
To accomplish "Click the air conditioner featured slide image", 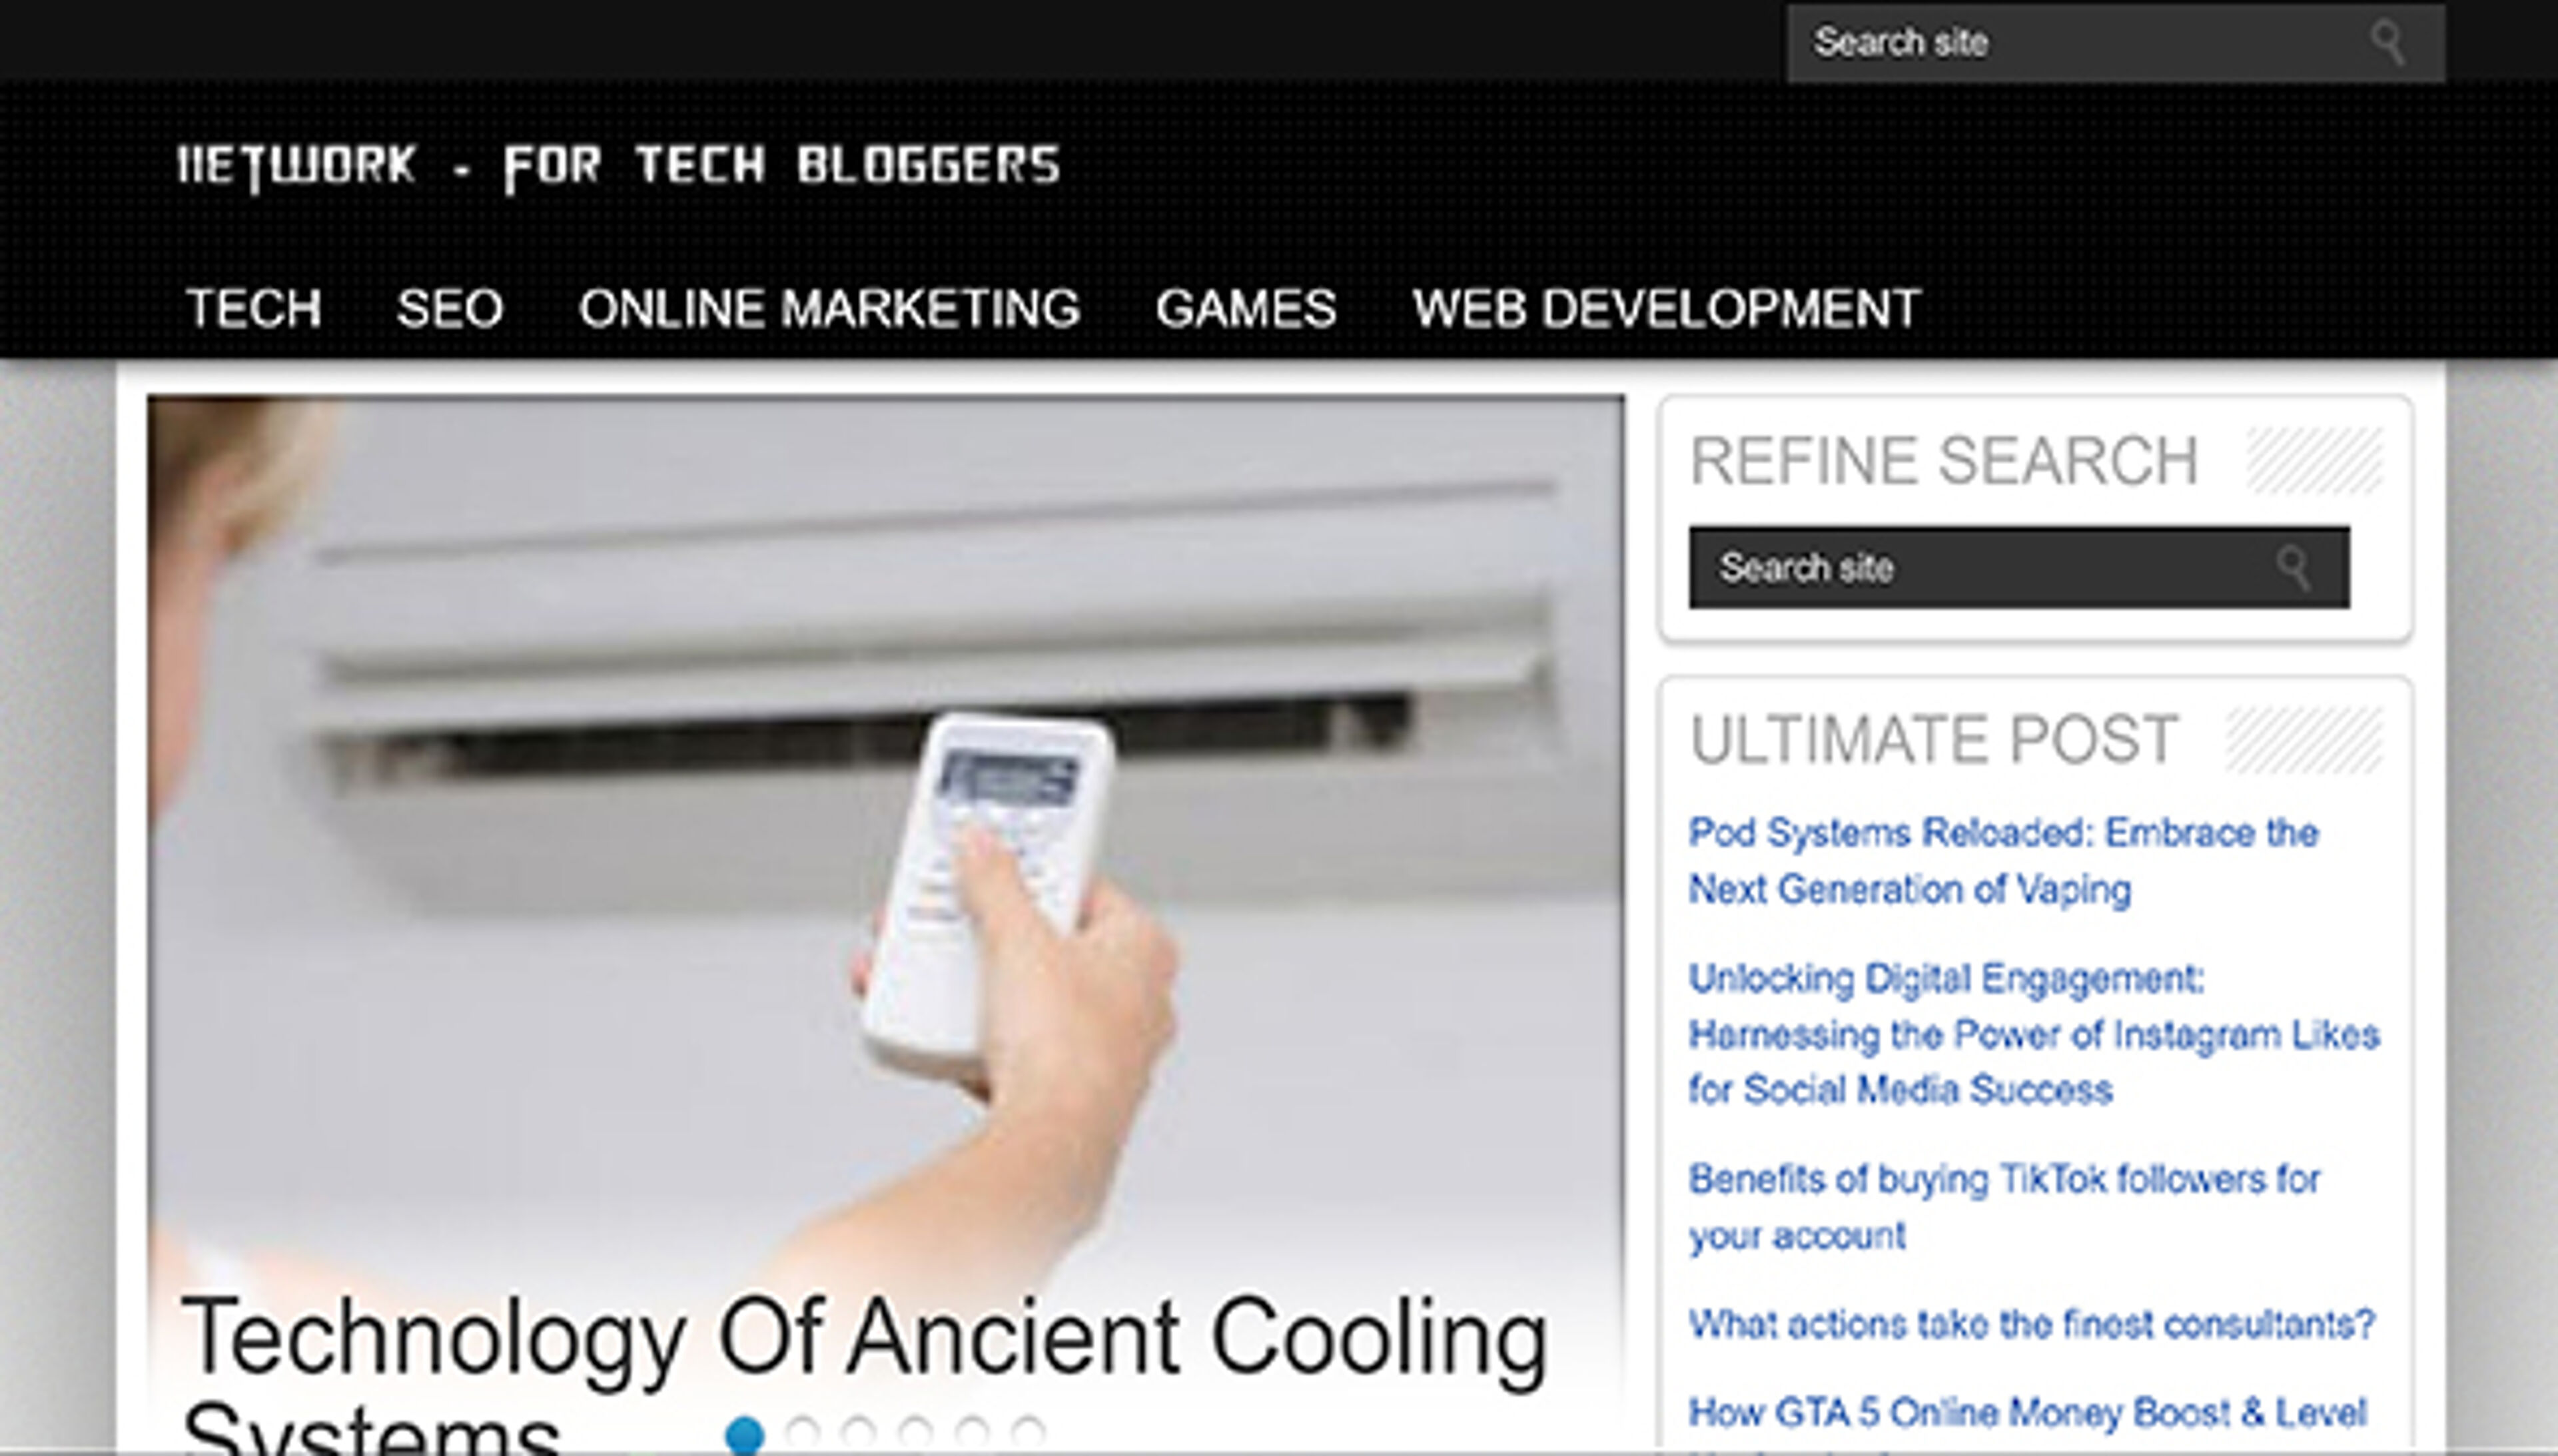I will pos(886,830).
